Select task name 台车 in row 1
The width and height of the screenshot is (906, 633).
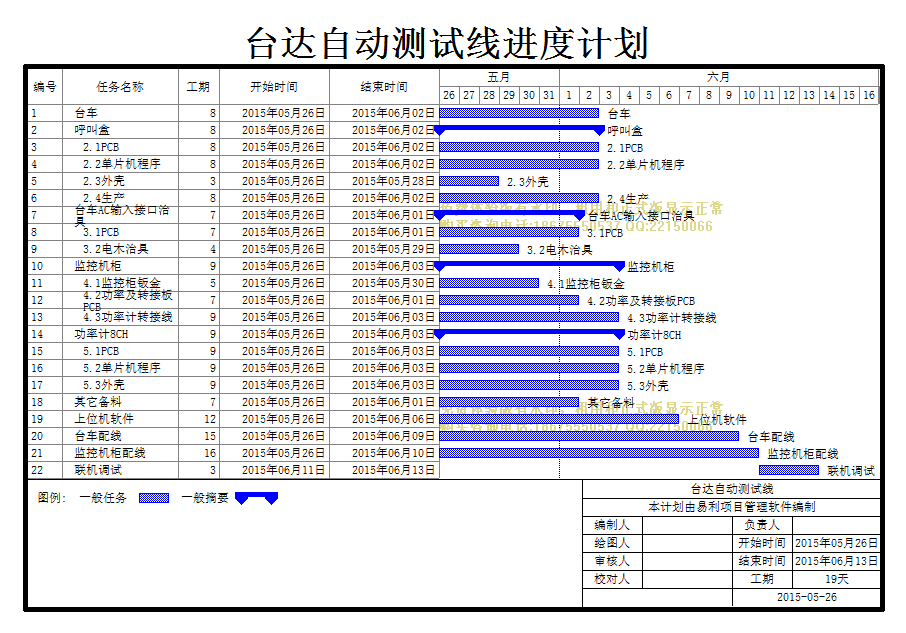tap(86, 113)
